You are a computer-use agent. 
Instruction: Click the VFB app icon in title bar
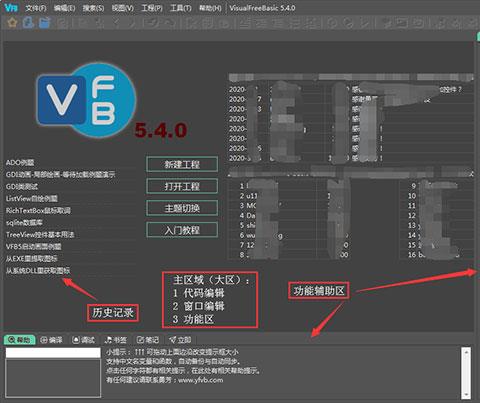[11, 8]
